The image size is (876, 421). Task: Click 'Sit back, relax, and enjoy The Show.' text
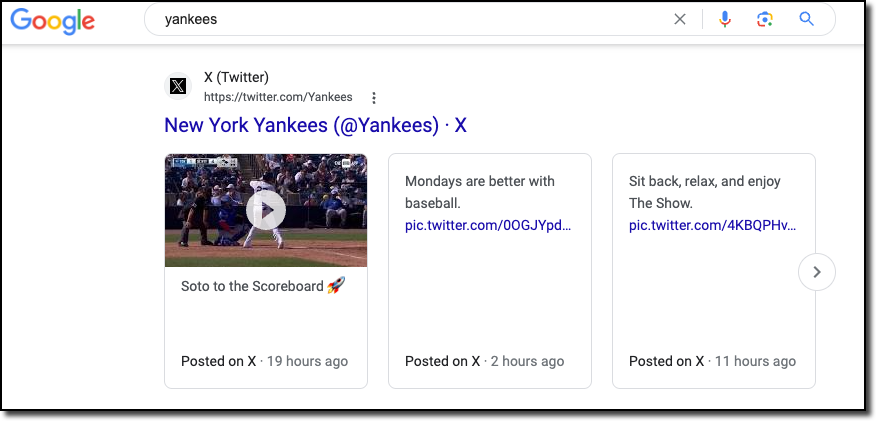click(705, 192)
